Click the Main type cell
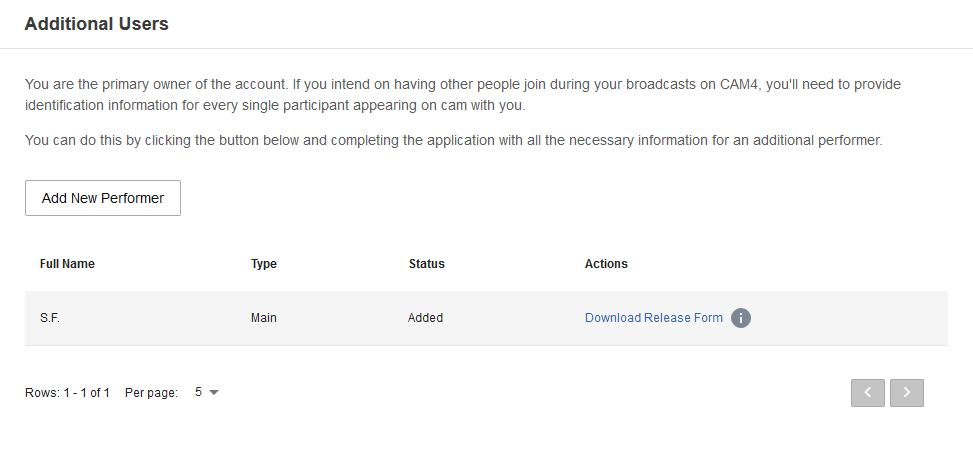The image size is (973, 449). (264, 318)
